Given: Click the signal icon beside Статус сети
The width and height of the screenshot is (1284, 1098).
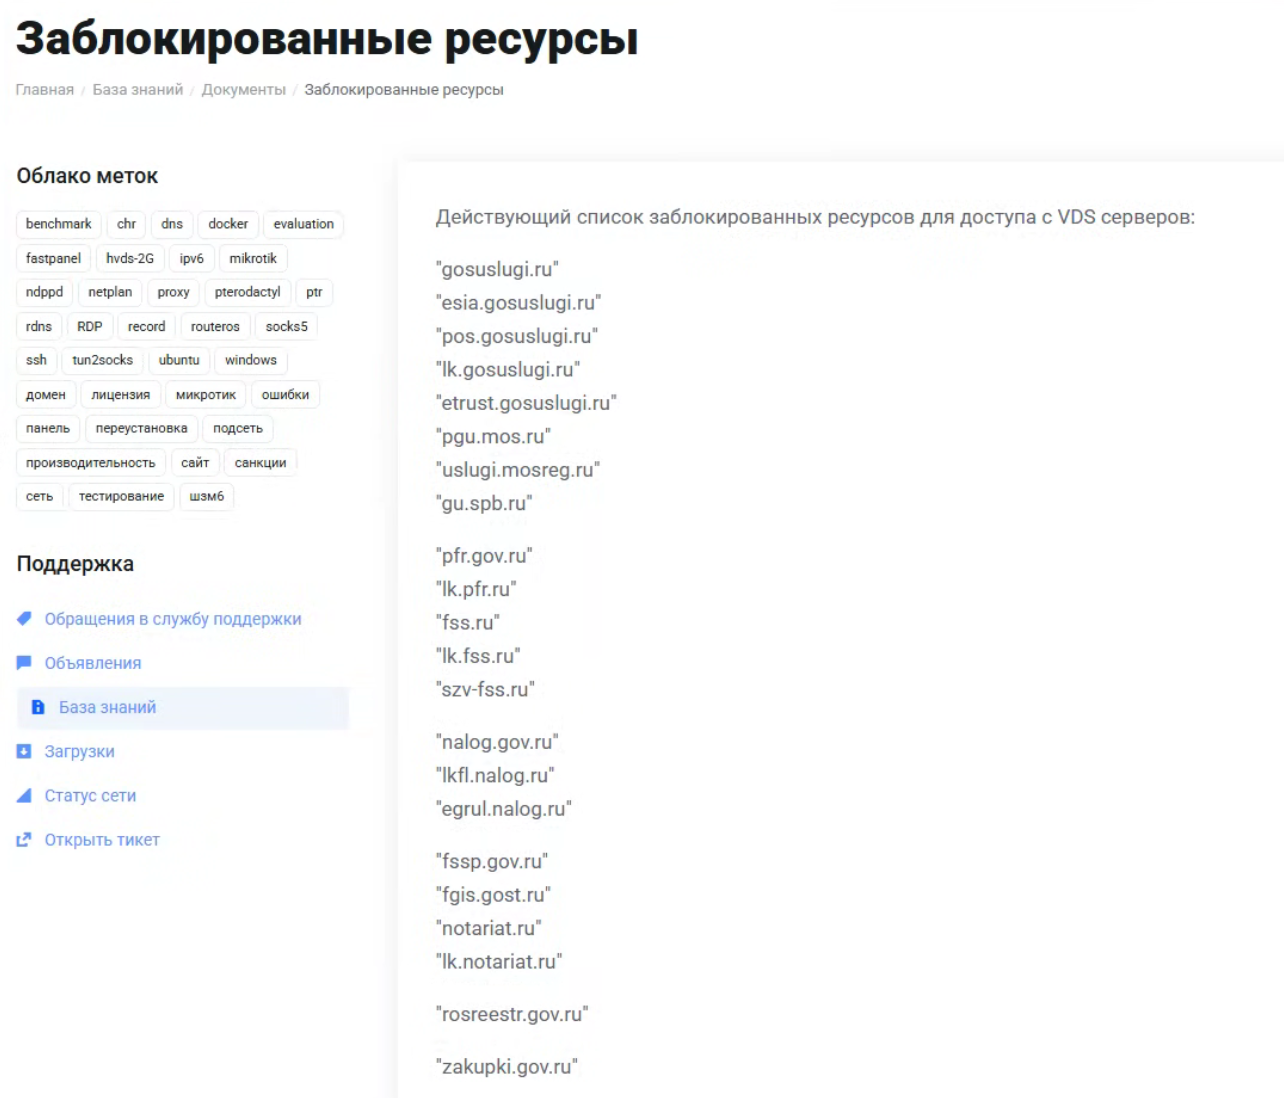Looking at the screenshot, I should click(24, 795).
